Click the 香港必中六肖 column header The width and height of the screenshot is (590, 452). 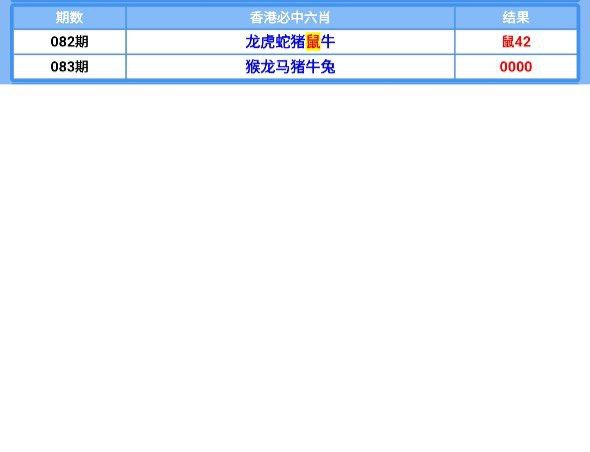coord(290,17)
